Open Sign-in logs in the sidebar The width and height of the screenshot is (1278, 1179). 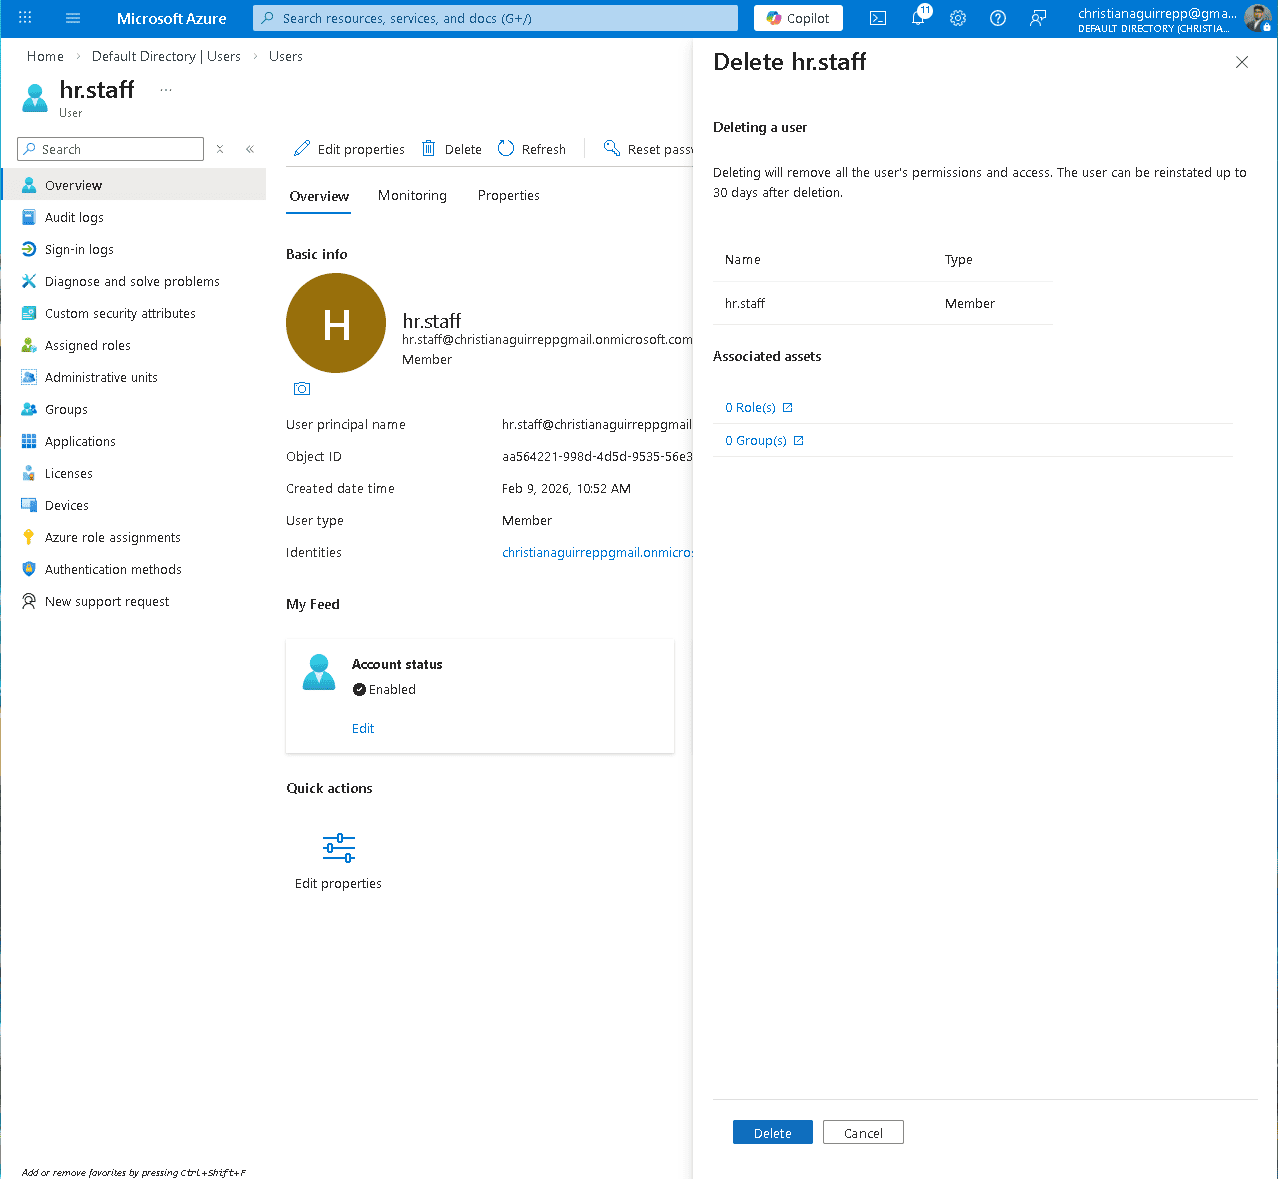(77, 249)
